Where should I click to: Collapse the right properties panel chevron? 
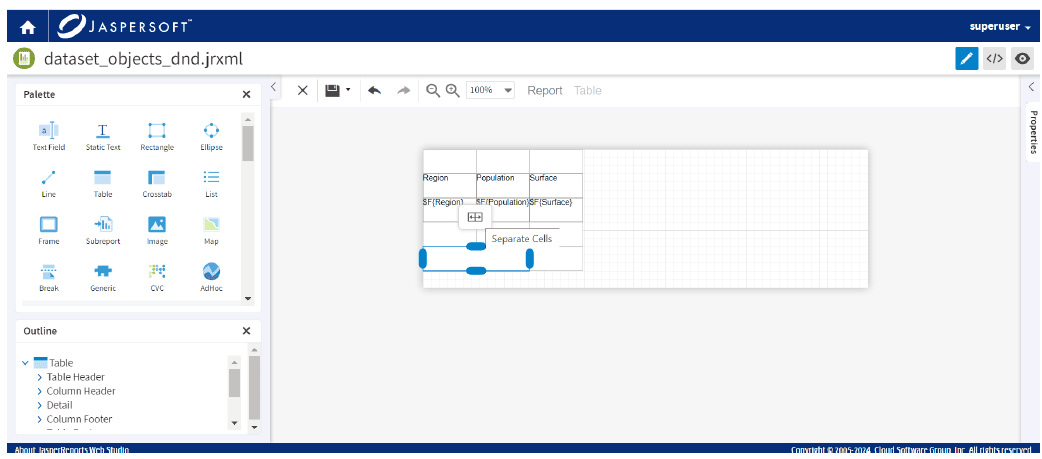pyautogui.click(x=1032, y=86)
